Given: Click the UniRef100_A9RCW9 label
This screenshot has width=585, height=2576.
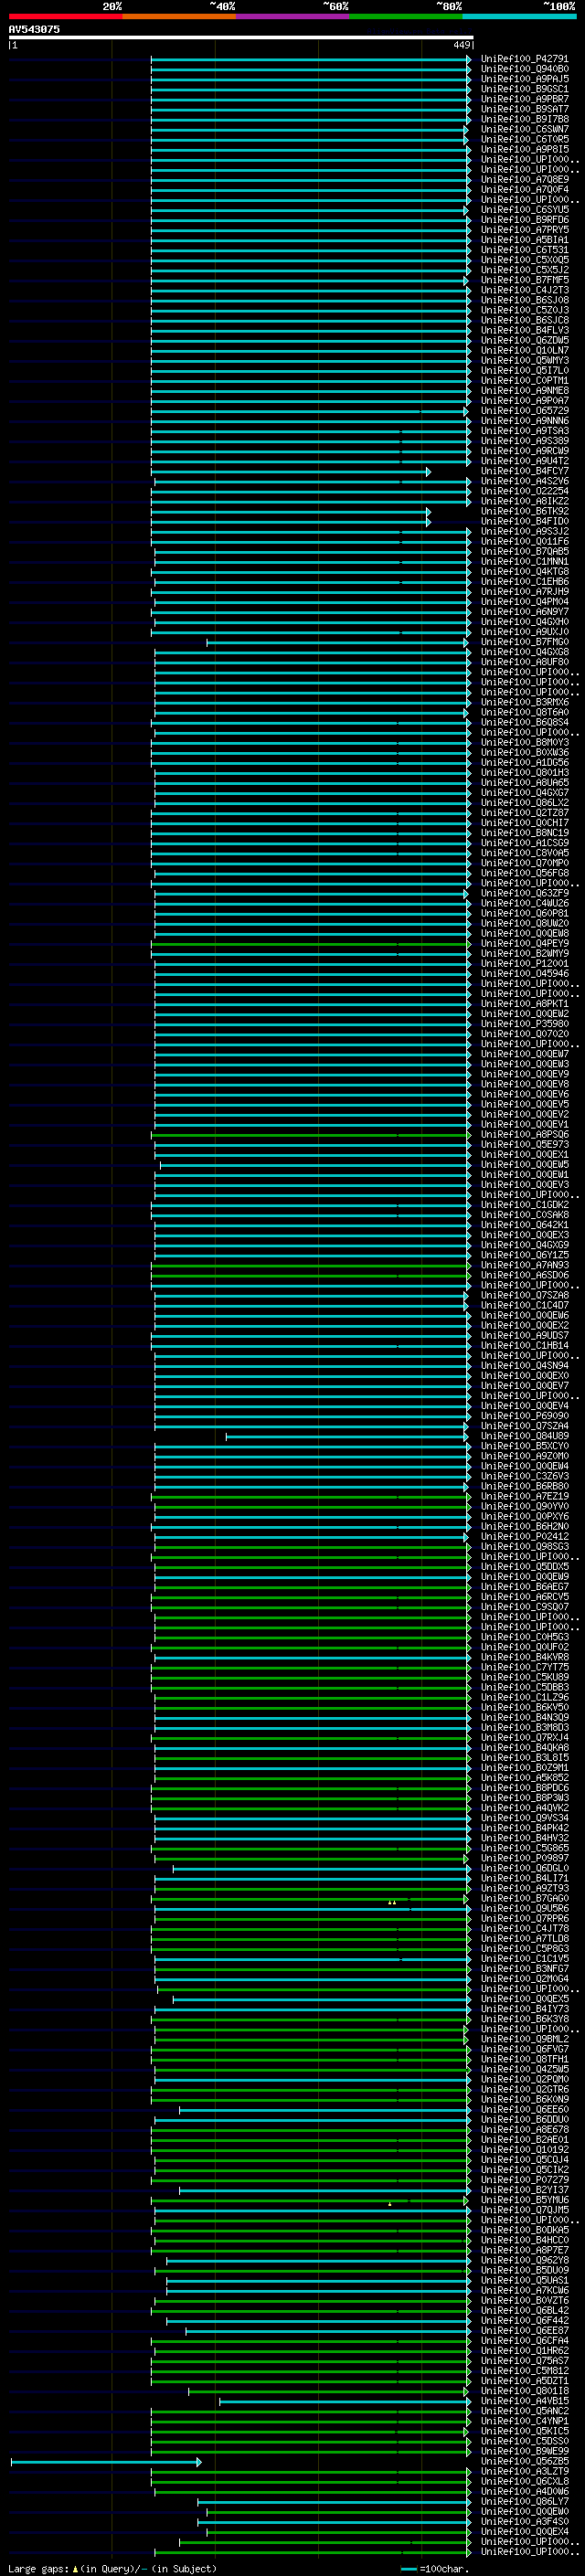Looking at the screenshot, I should click(x=524, y=451).
